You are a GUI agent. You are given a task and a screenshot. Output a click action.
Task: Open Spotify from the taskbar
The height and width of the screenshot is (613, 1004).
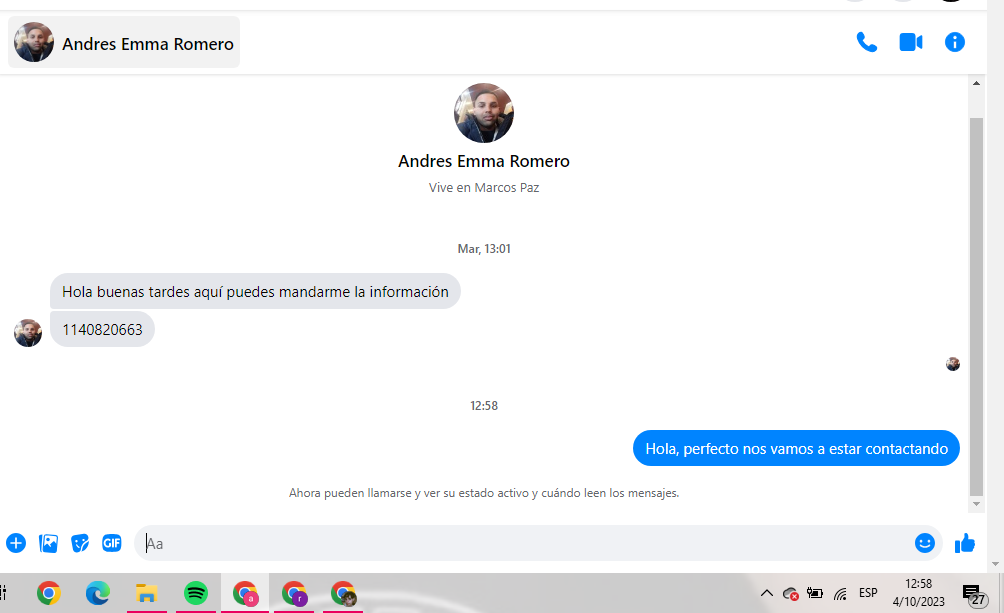point(196,593)
